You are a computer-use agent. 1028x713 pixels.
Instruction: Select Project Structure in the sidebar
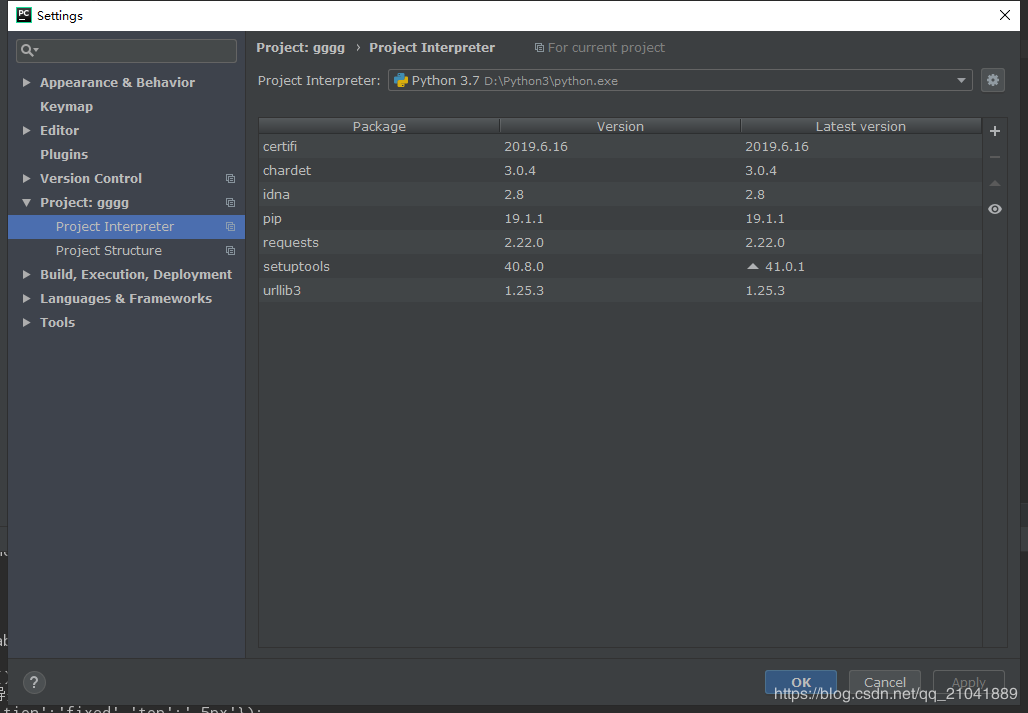pyautogui.click(x=108, y=250)
